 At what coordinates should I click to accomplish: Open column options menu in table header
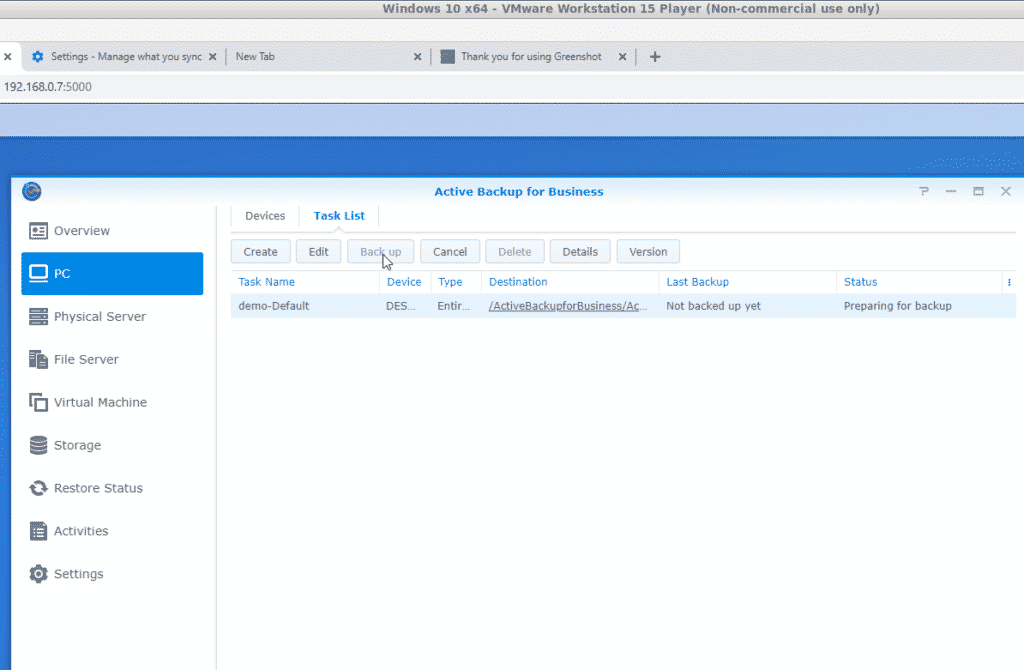(1008, 283)
